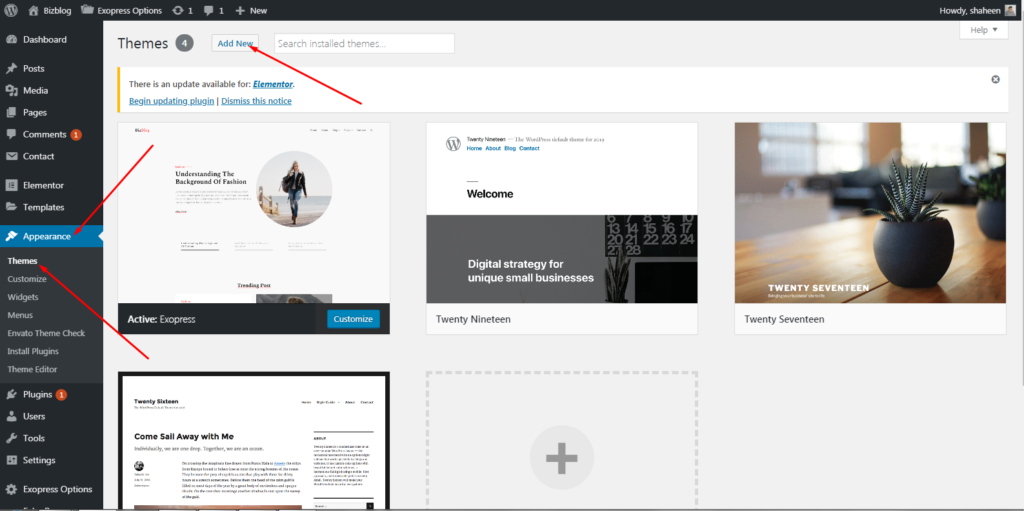
Task: Click the Twenty Nineteen theme name
Action: (473, 320)
